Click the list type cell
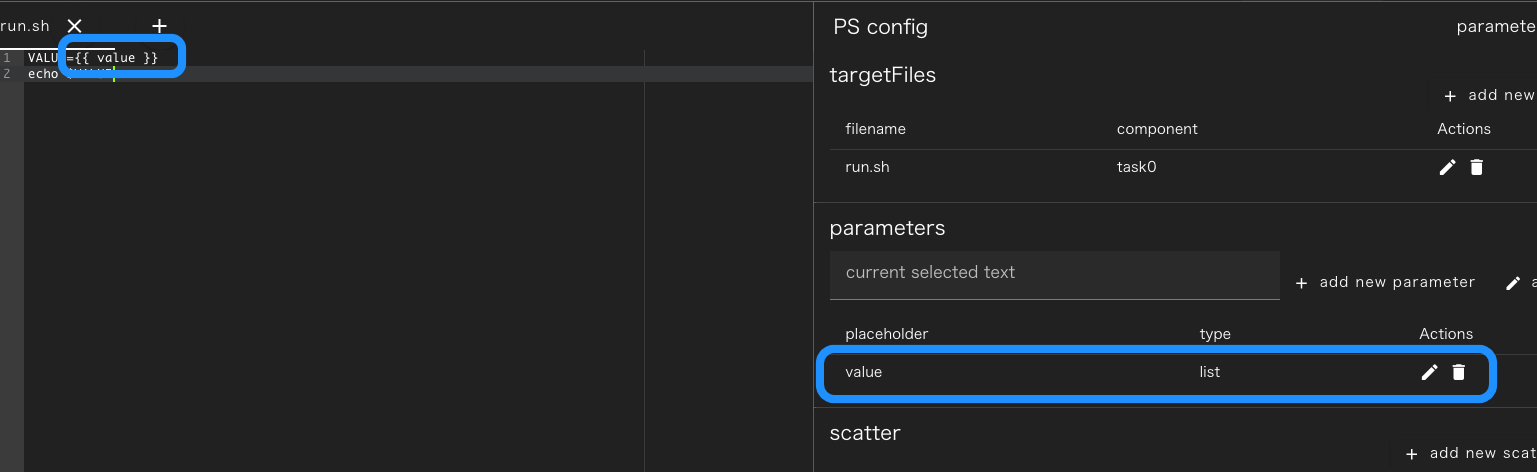This screenshot has width=1537, height=472. pos(1210,372)
